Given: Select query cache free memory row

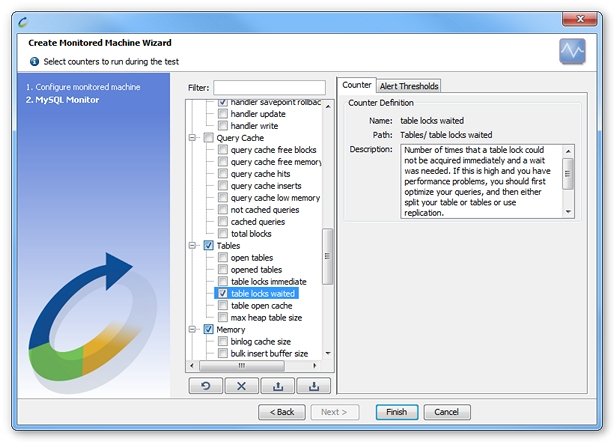Looking at the screenshot, I should (276, 162).
